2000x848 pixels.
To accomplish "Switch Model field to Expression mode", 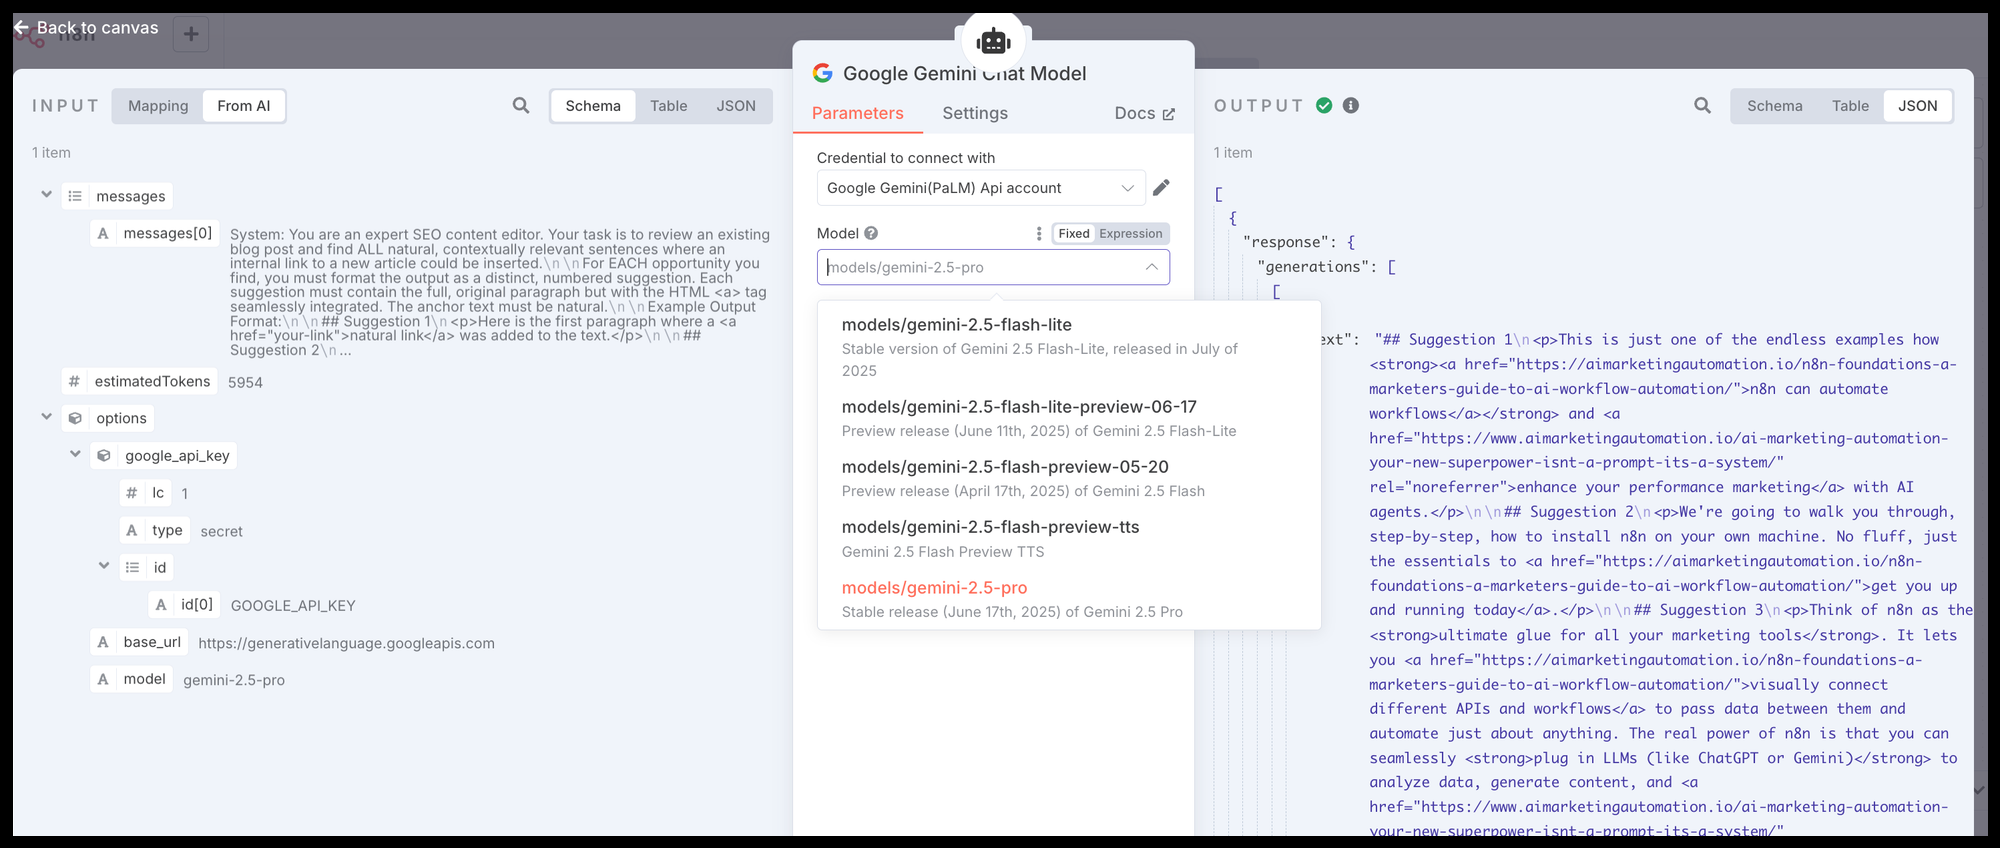I will 1130,233.
